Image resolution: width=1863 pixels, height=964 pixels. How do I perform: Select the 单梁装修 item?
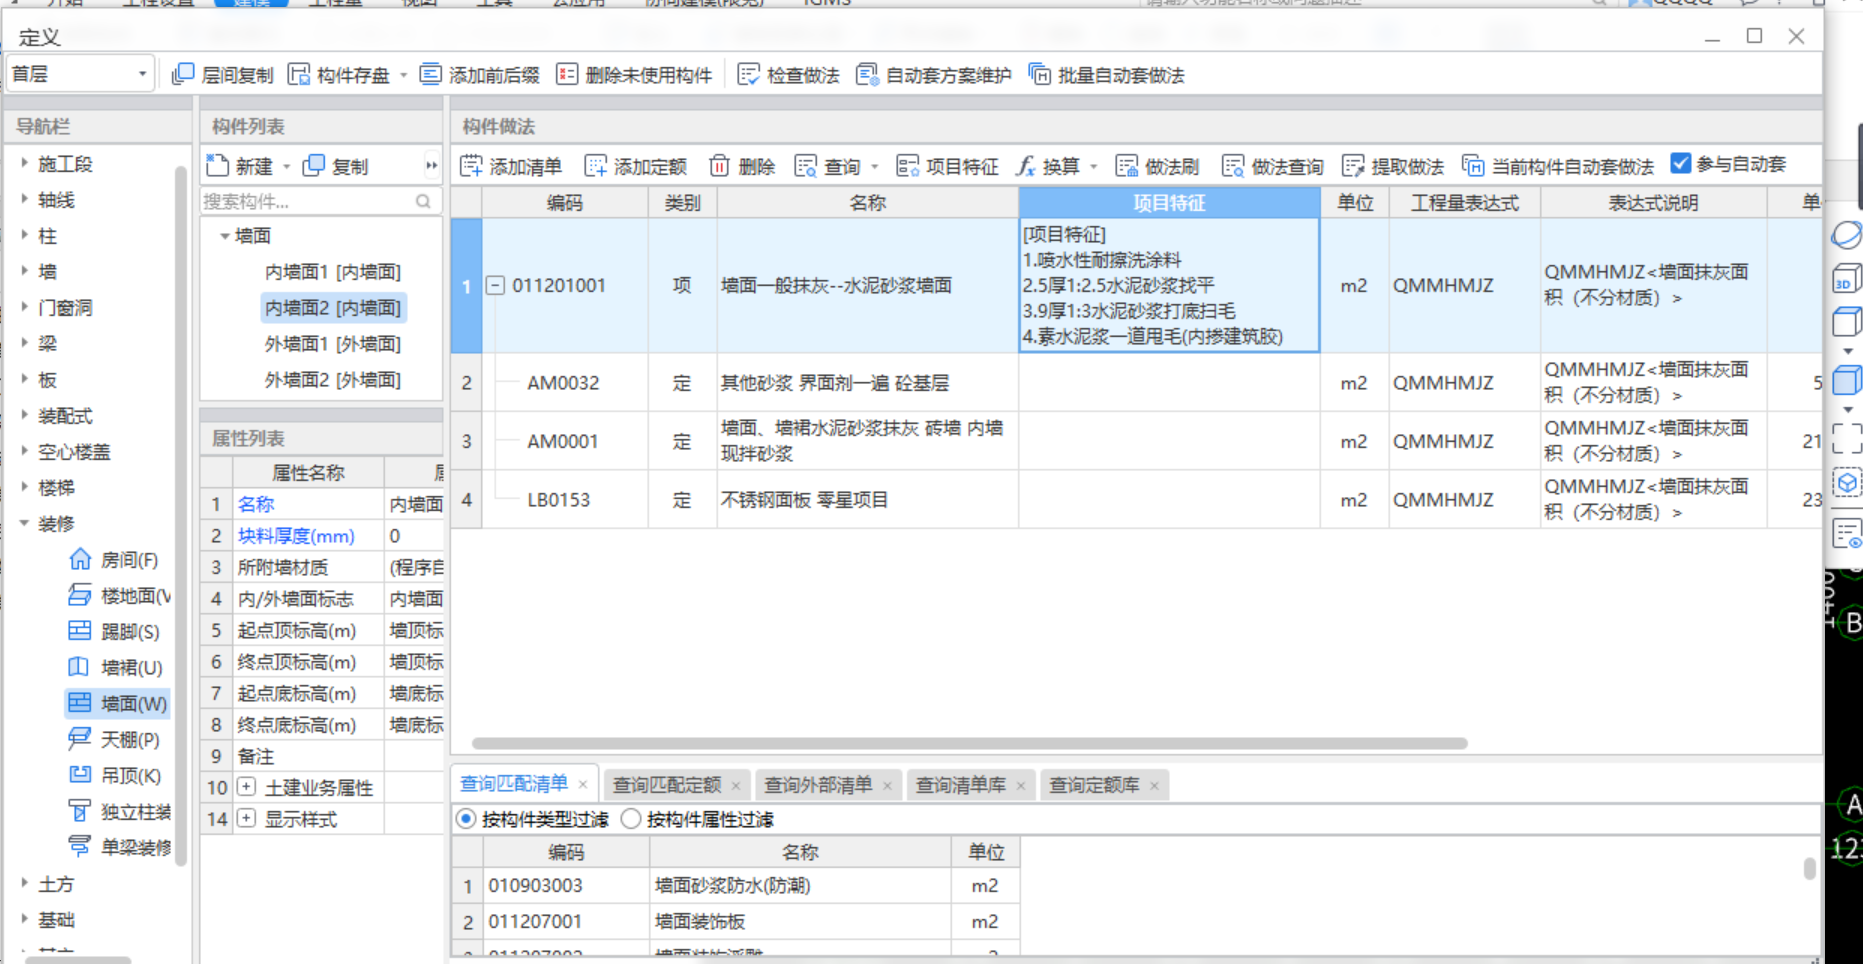[x=118, y=848]
